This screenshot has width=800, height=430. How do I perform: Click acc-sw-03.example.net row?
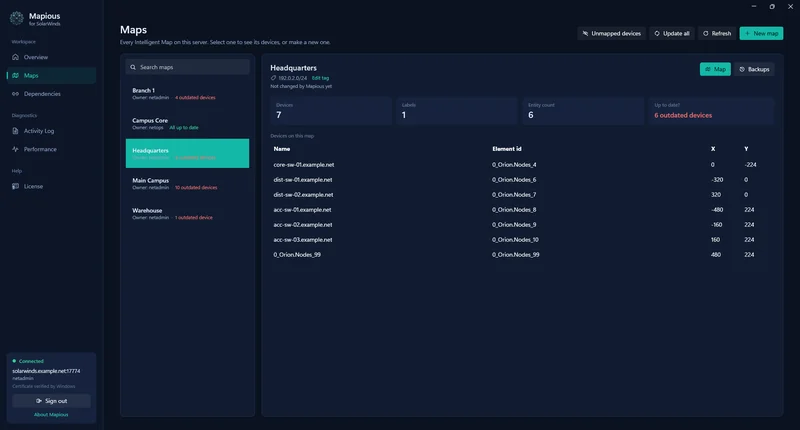(522, 240)
